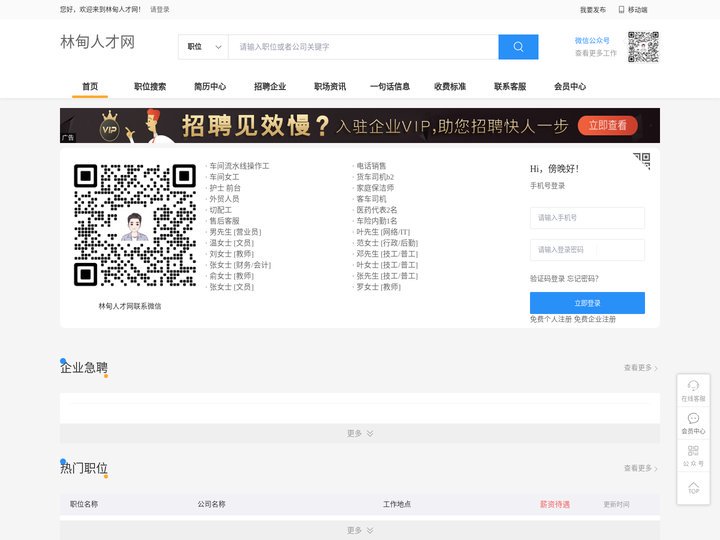
Task: Open the 俞女士 [教师] resume
Action: point(231,276)
